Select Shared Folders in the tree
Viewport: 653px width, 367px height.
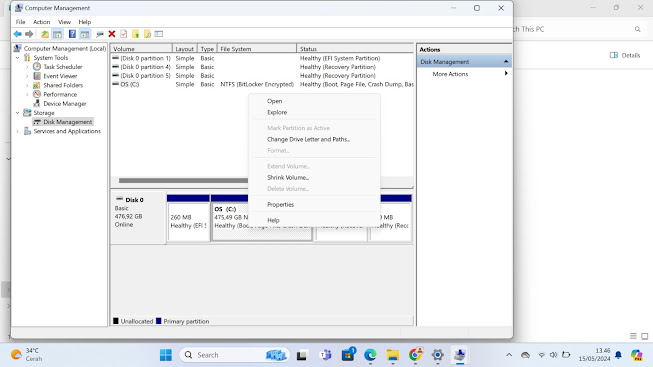pos(63,85)
